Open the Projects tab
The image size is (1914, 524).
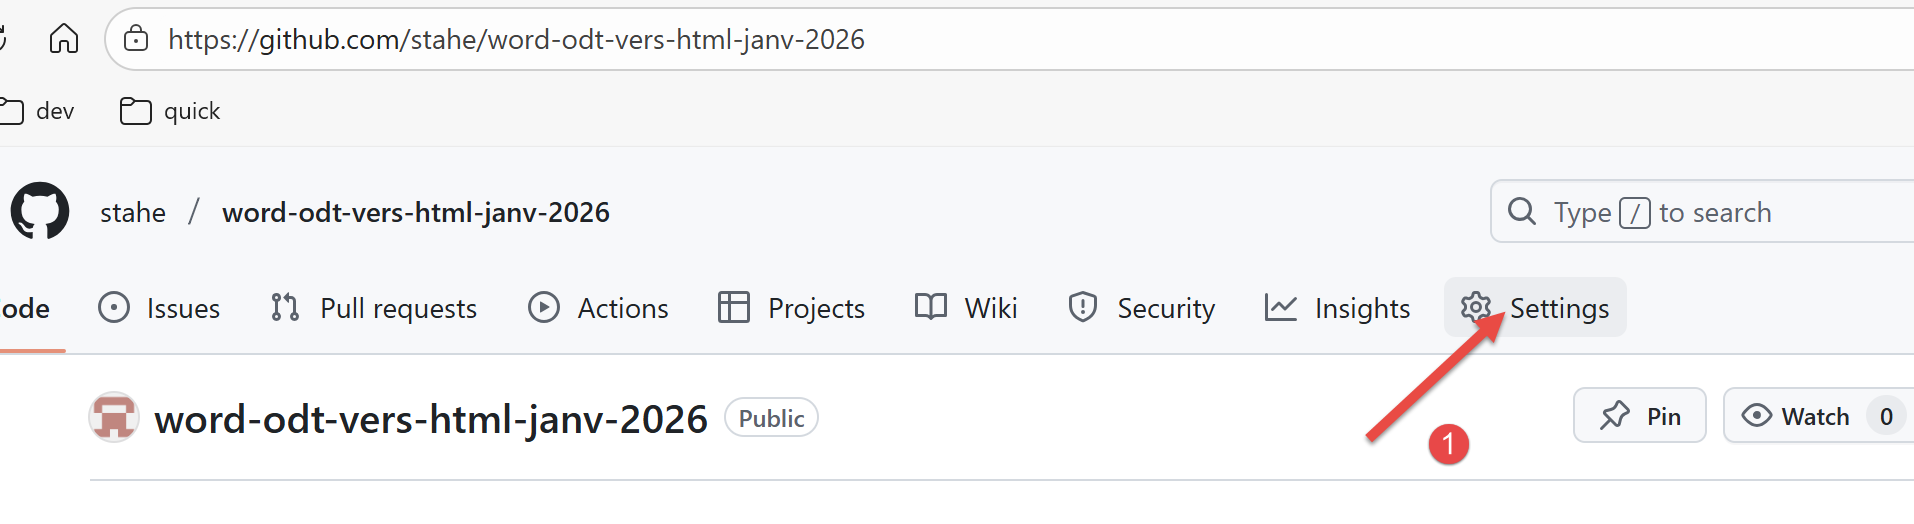pyautogui.click(x=792, y=308)
